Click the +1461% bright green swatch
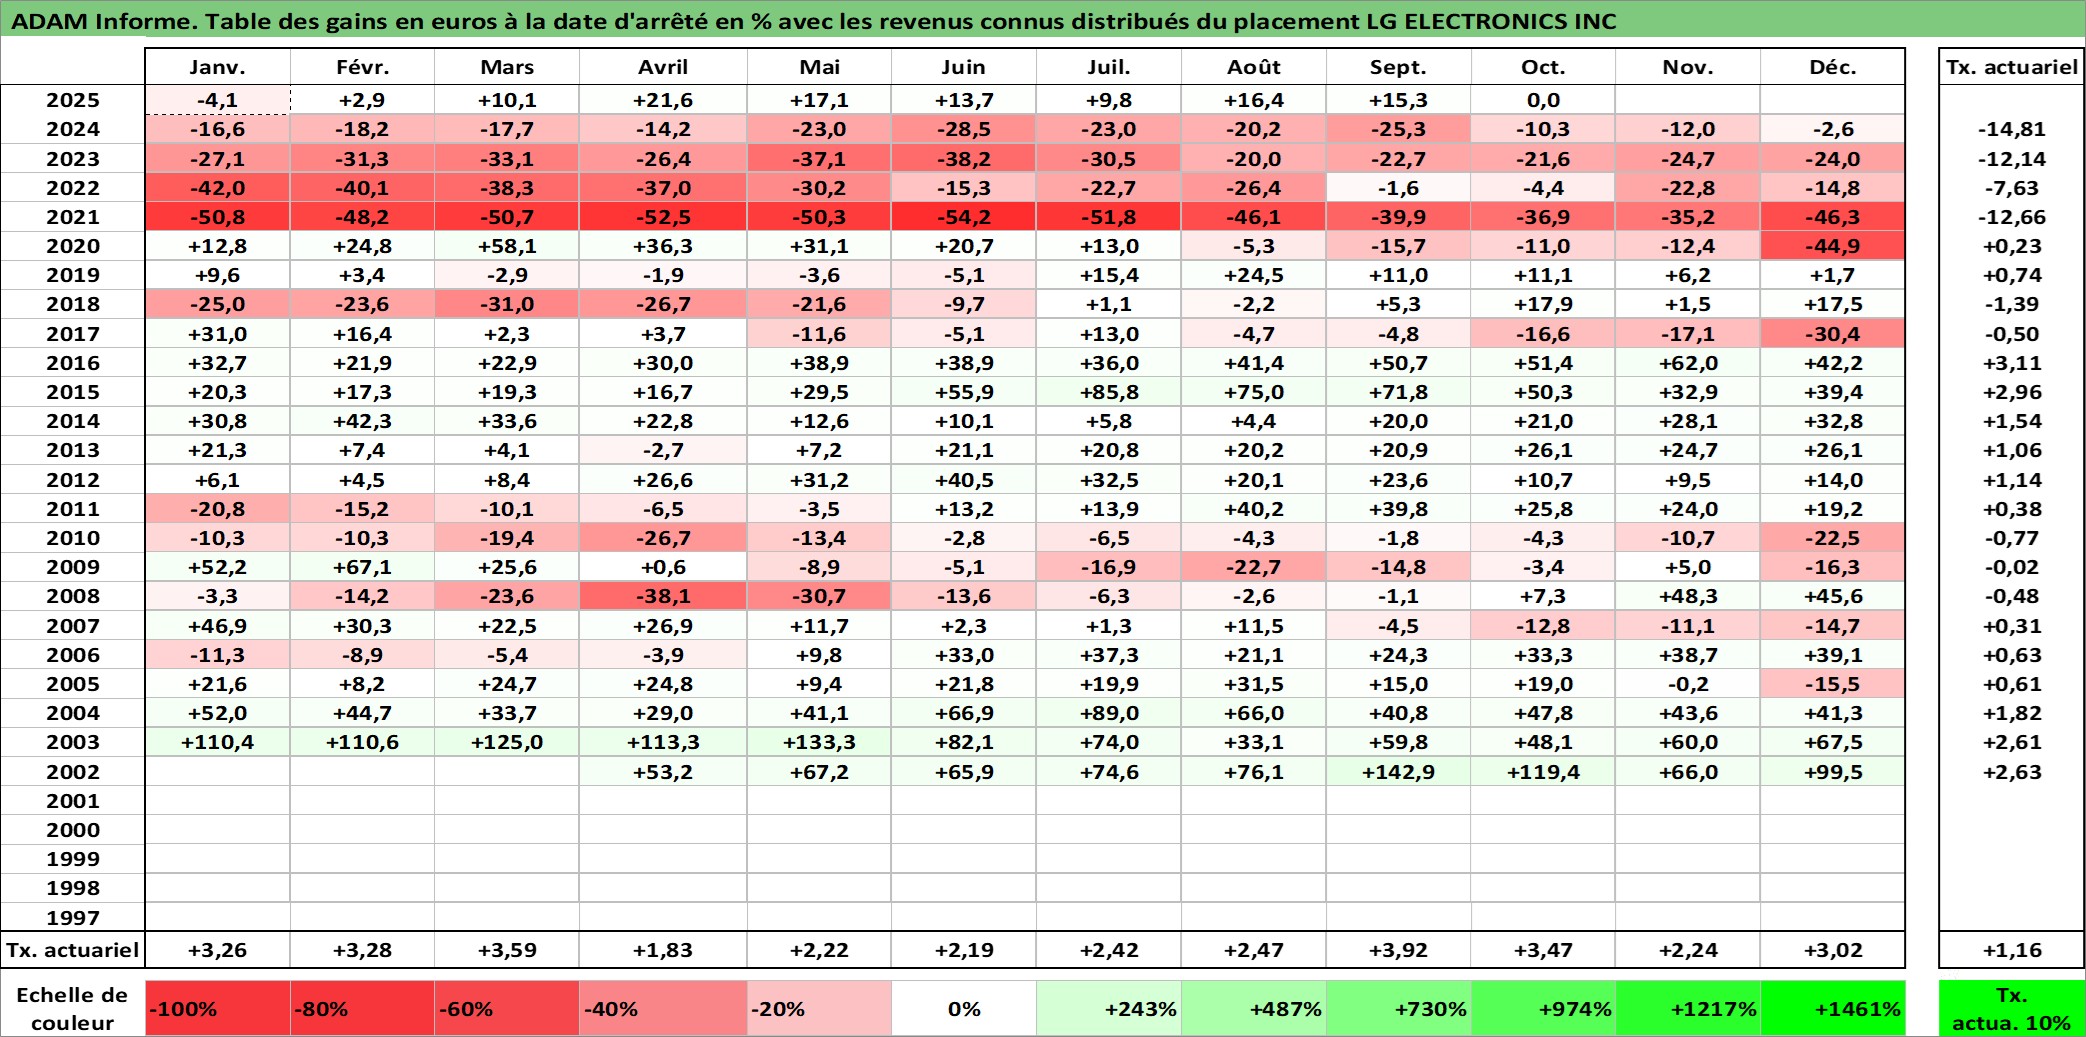The height and width of the screenshot is (1037, 2086). pos(1833,1008)
